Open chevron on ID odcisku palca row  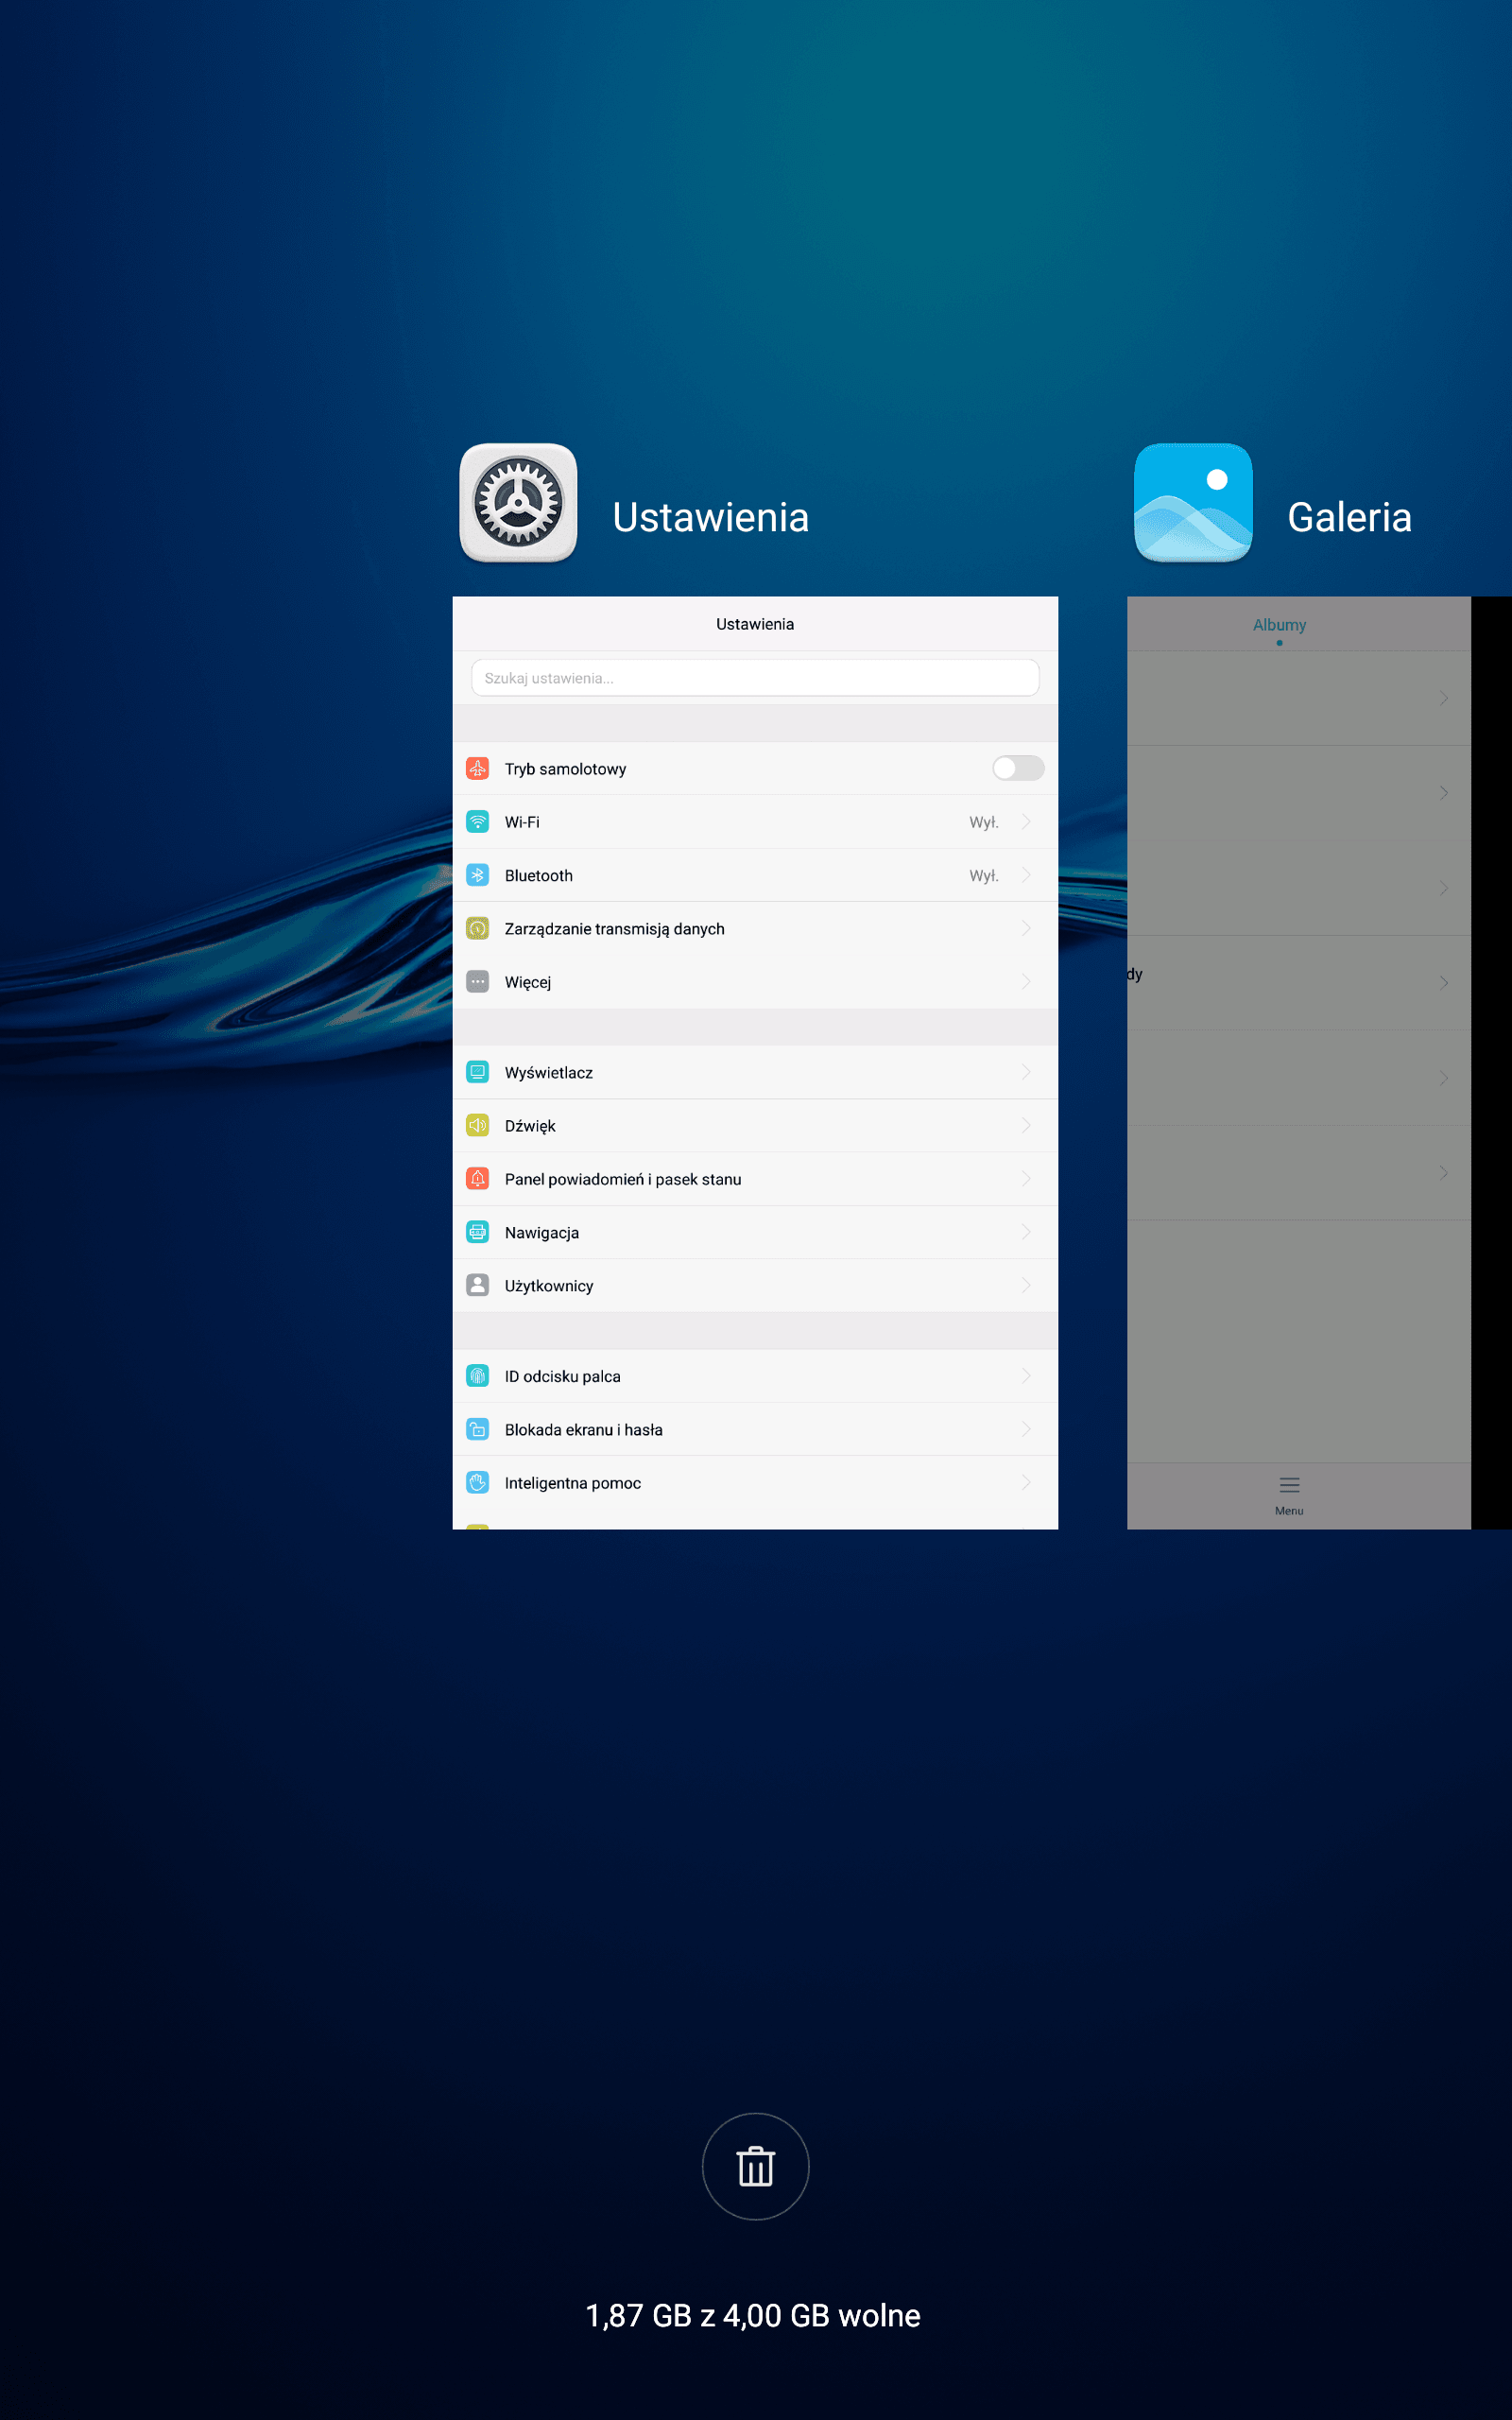[1026, 1376]
